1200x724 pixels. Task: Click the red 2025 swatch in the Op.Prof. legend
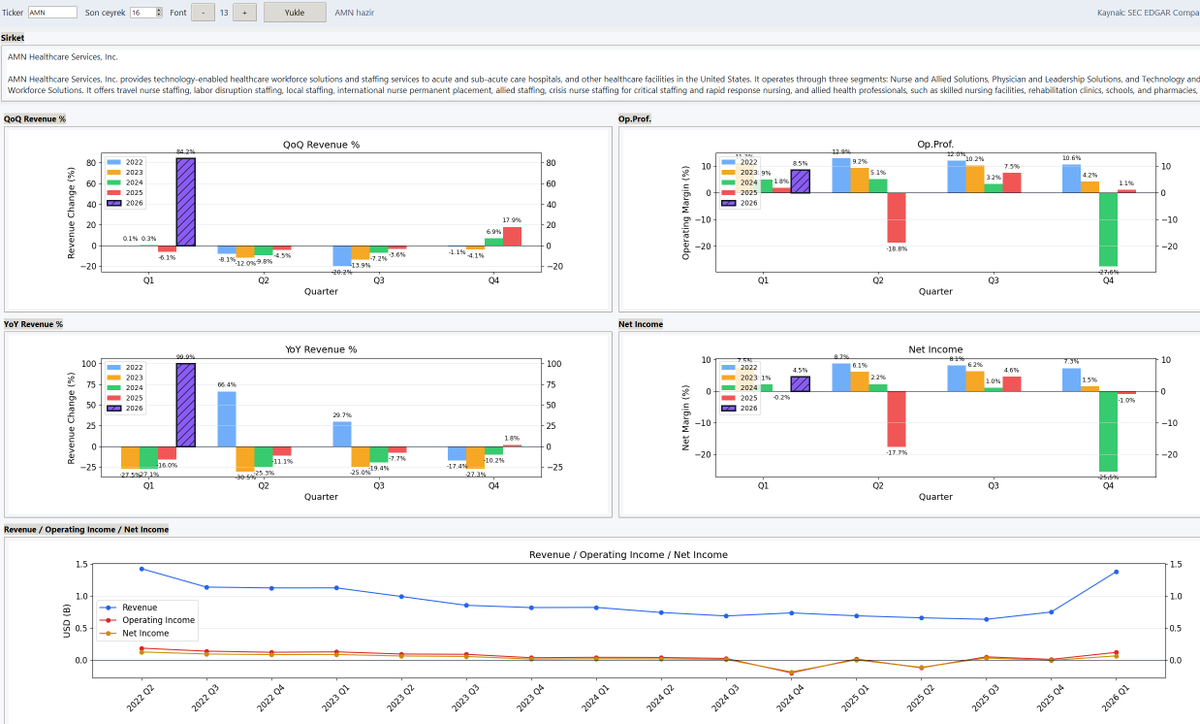(x=727, y=193)
